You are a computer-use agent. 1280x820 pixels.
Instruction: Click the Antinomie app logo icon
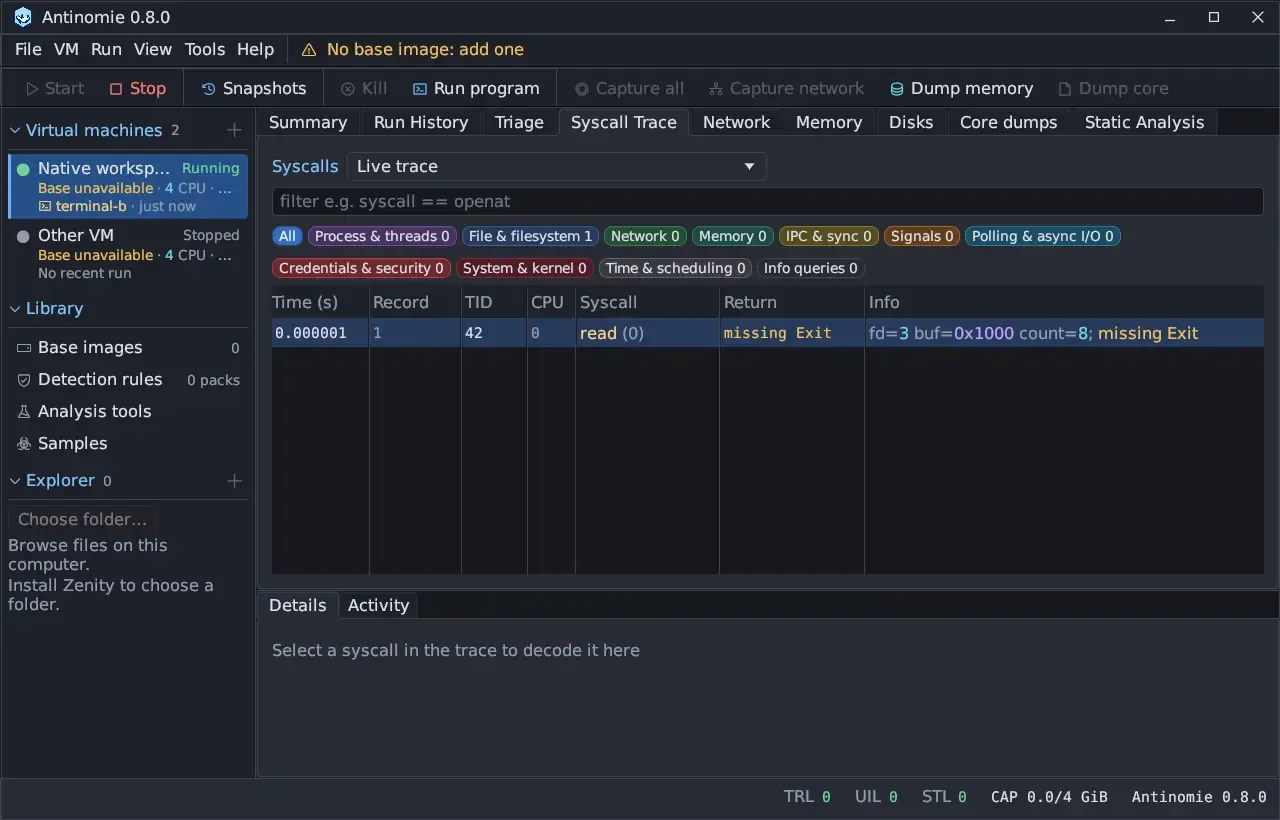click(22, 17)
